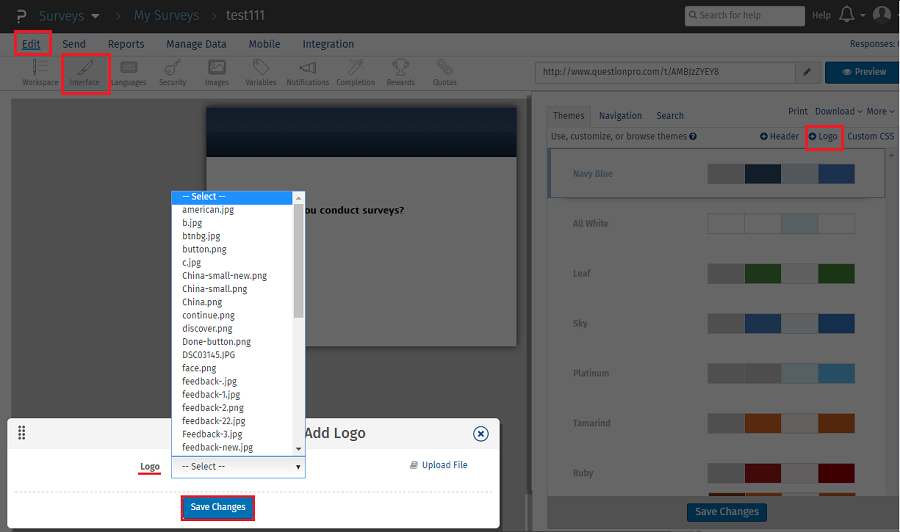
Task: Open the Images tool
Action: click(217, 73)
